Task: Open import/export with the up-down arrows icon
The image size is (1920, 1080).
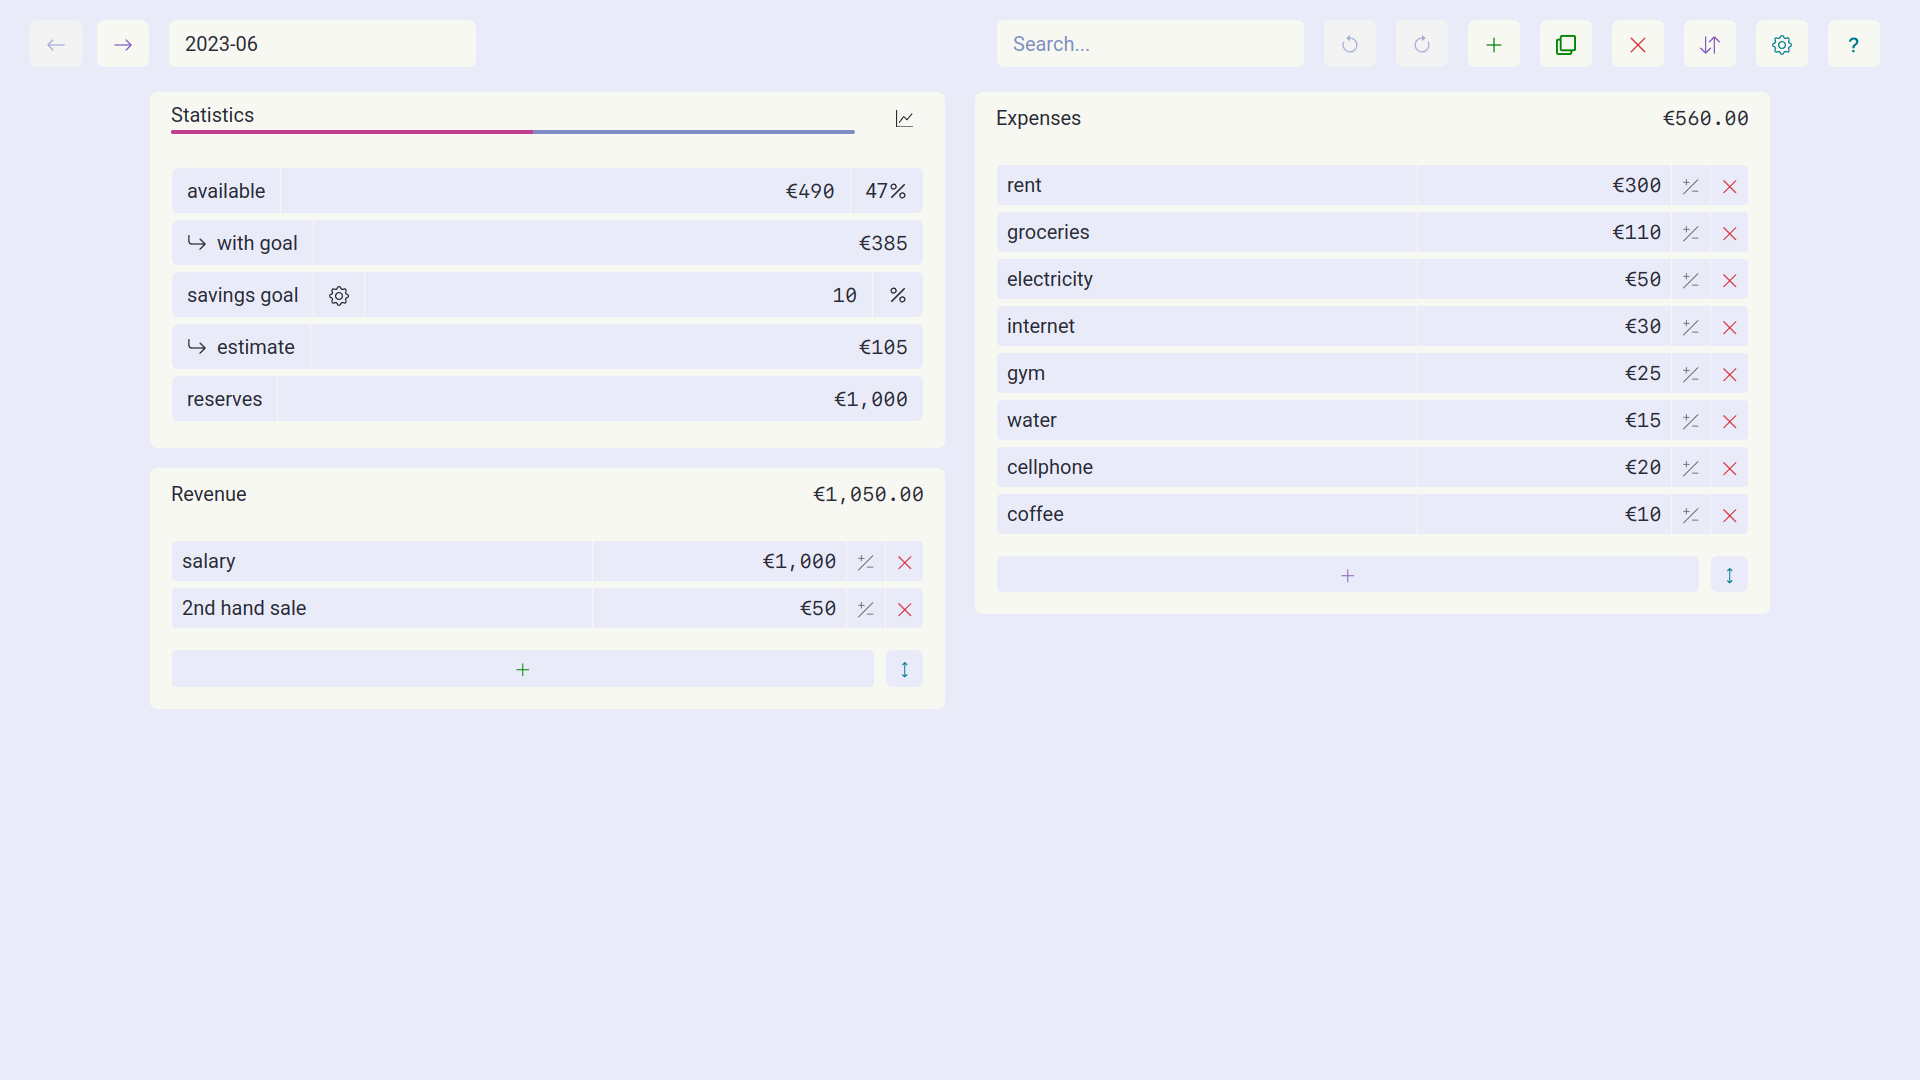Action: [1710, 44]
